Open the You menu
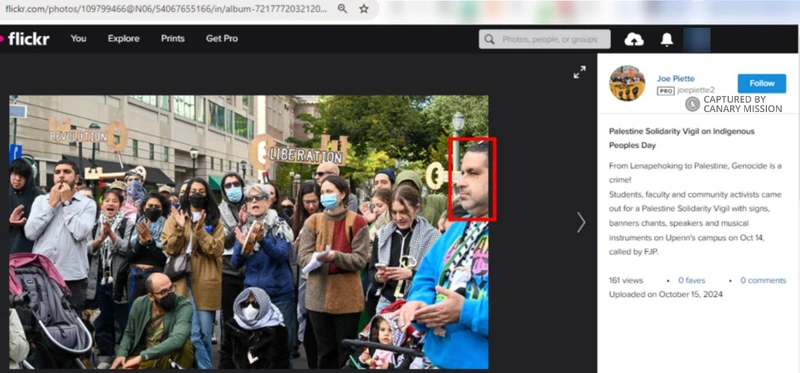 (x=78, y=38)
